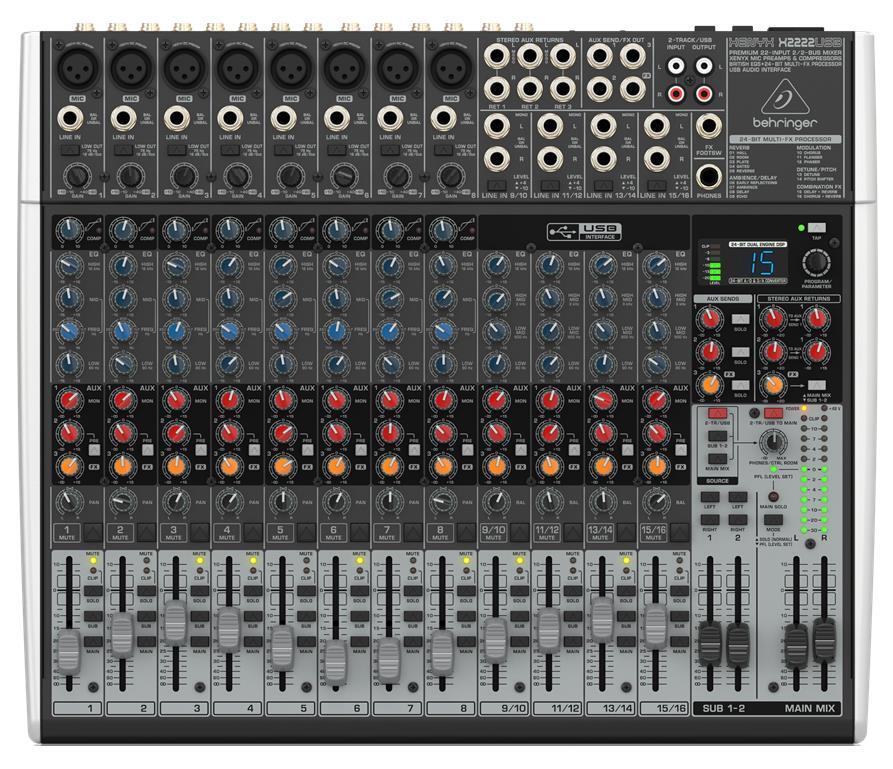Viewport: 893px width, 769px height.
Task: Click the RET 1 left aux return jack
Action: [497, 56]
